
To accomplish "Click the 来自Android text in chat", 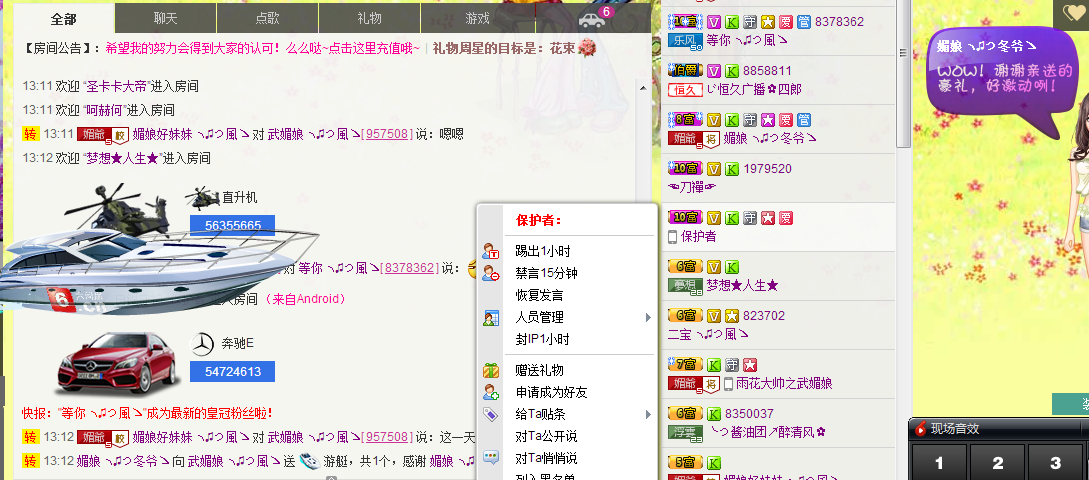I will 305,299.
